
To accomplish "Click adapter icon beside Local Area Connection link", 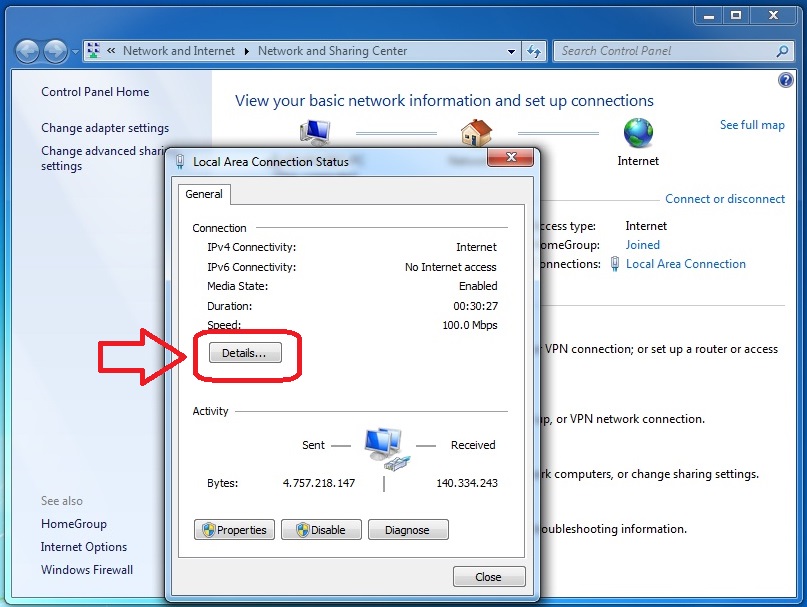I will [615, 264].
